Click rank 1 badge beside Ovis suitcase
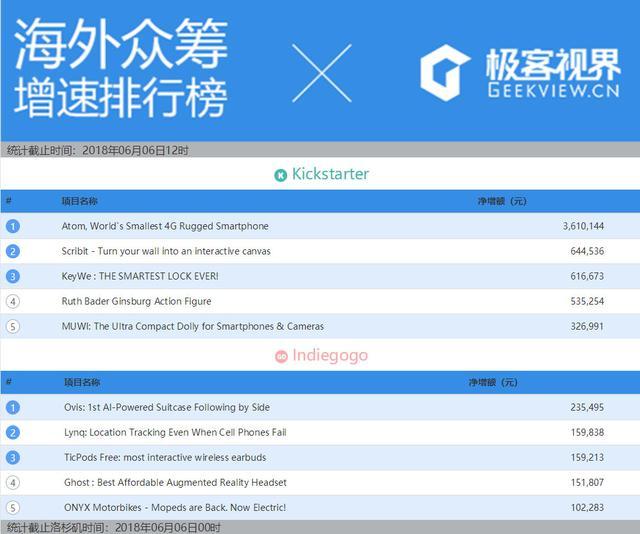The height and width of the screenshot is (534, 640). 13,407
